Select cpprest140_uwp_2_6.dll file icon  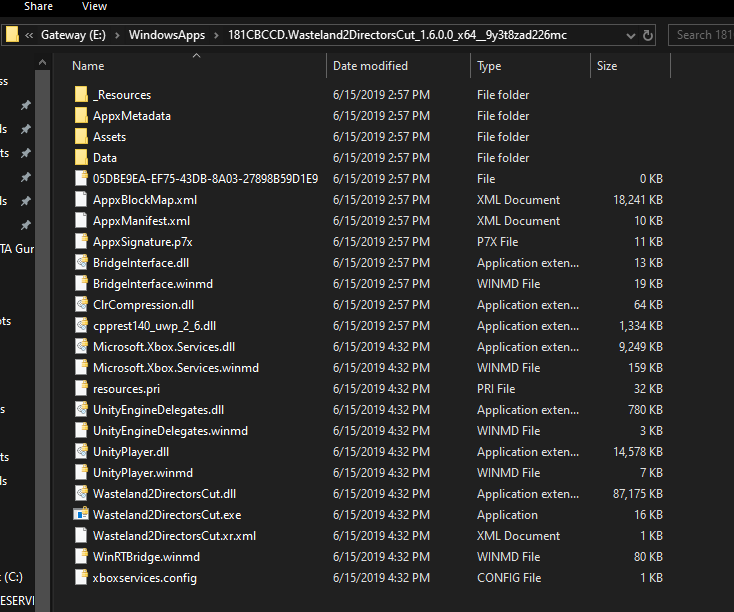(x=81, y=326)
